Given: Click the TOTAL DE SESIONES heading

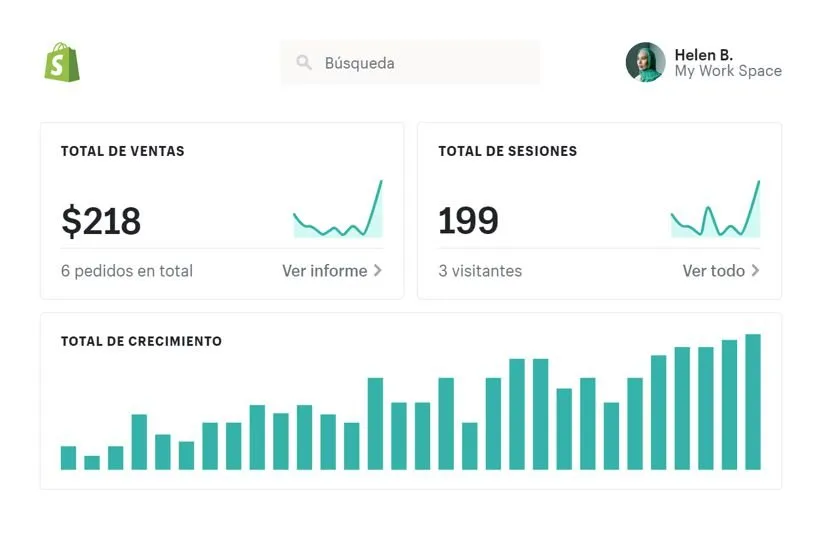Looking at the screenshot, I should click(x=507, y=151).
